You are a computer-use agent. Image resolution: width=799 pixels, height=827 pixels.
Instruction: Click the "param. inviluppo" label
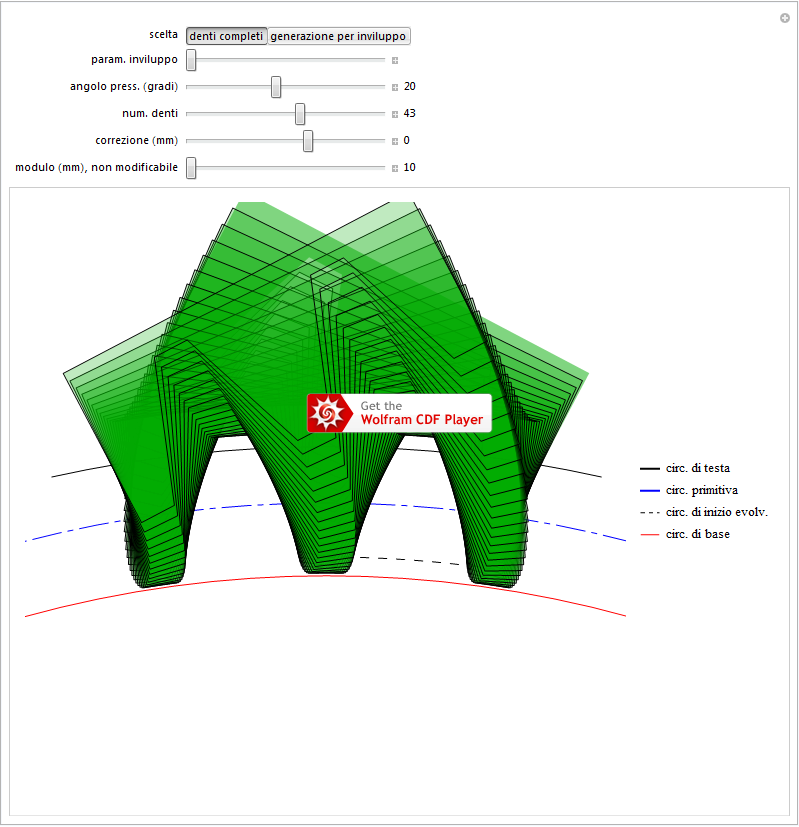coord(134,60)
